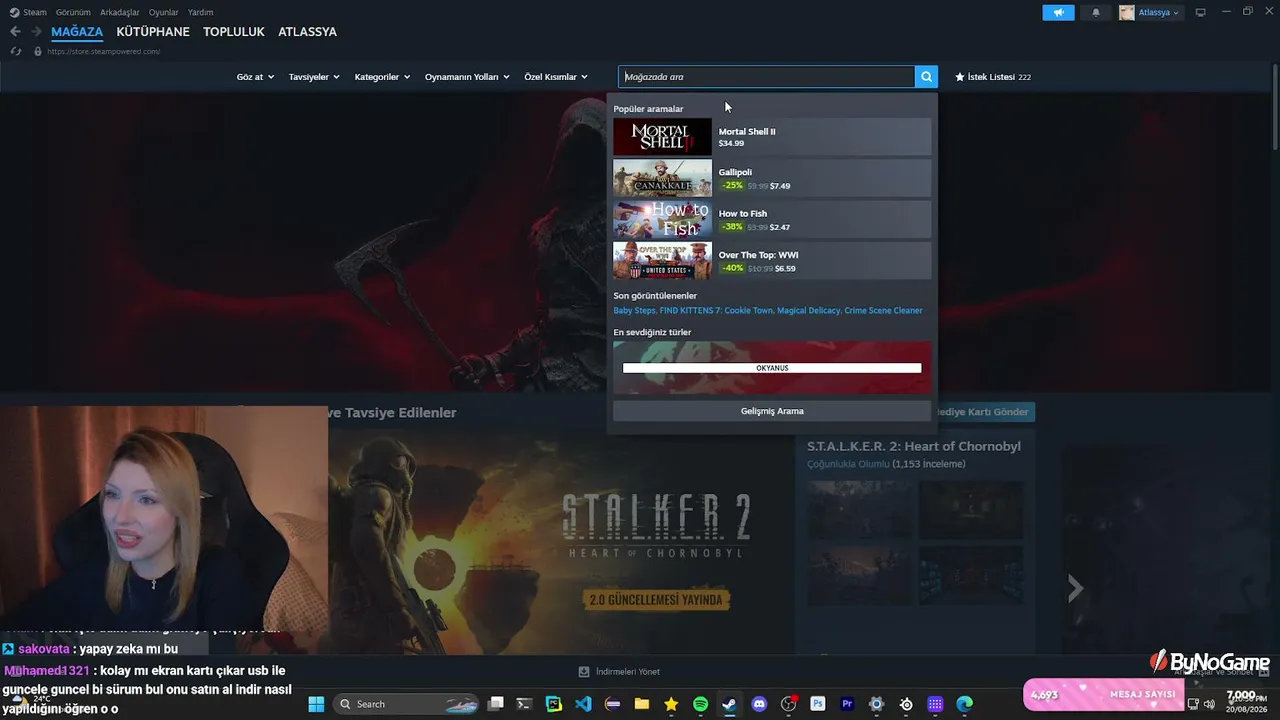
Task: Click into the Mağazada ara search field
Action: [x=767, y=77]
